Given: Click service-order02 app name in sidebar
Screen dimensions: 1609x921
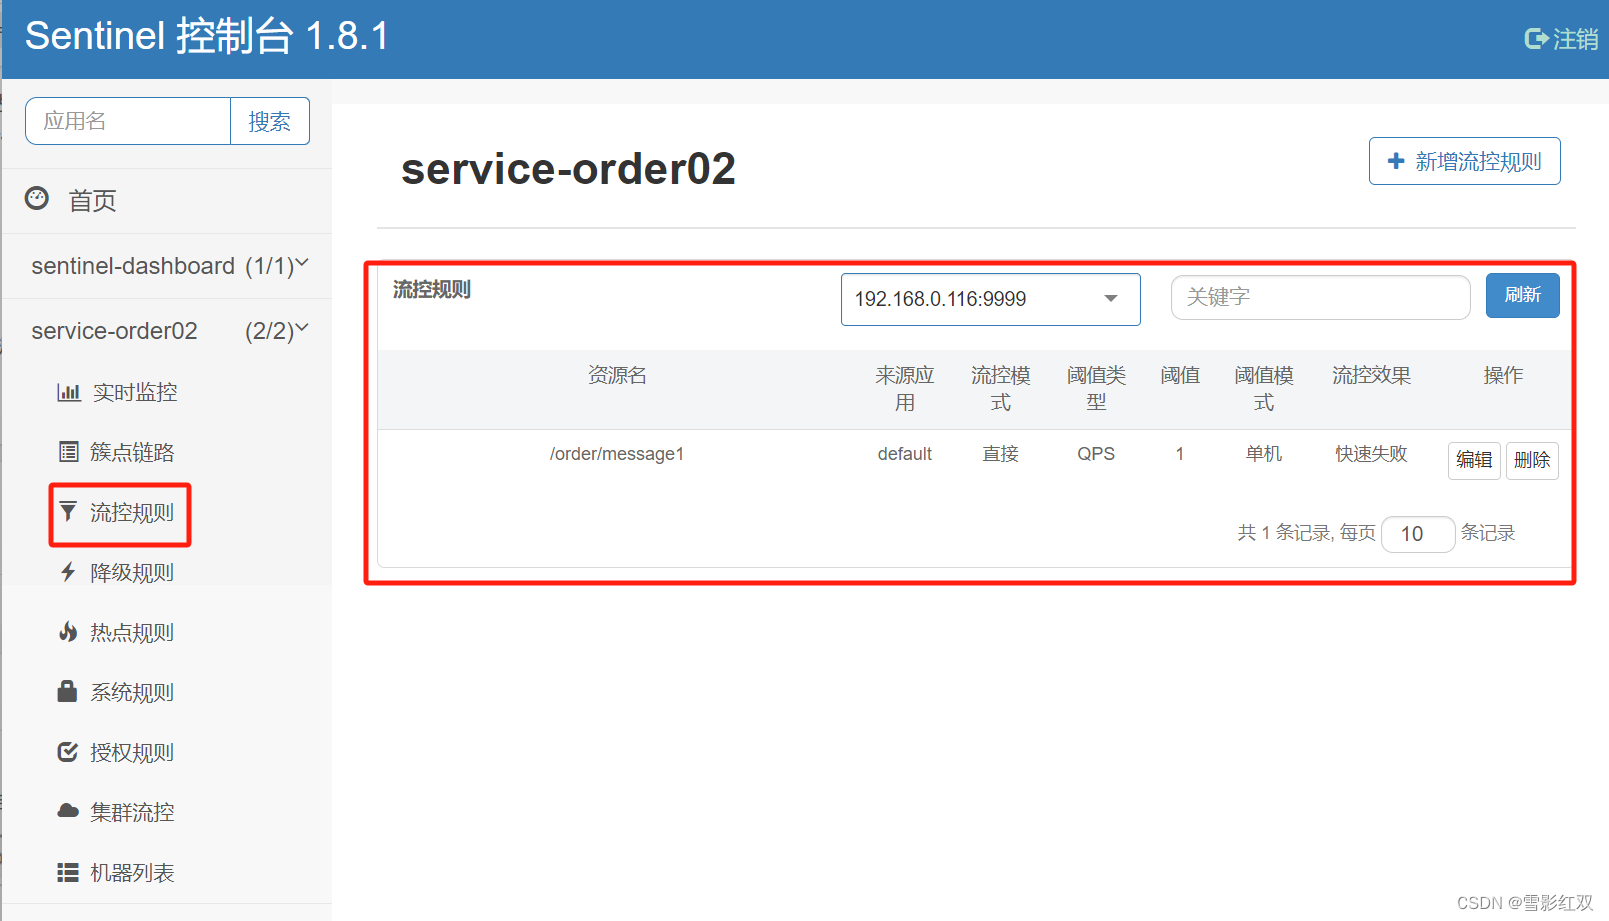Looking at the screenshot, I should 114,331.
